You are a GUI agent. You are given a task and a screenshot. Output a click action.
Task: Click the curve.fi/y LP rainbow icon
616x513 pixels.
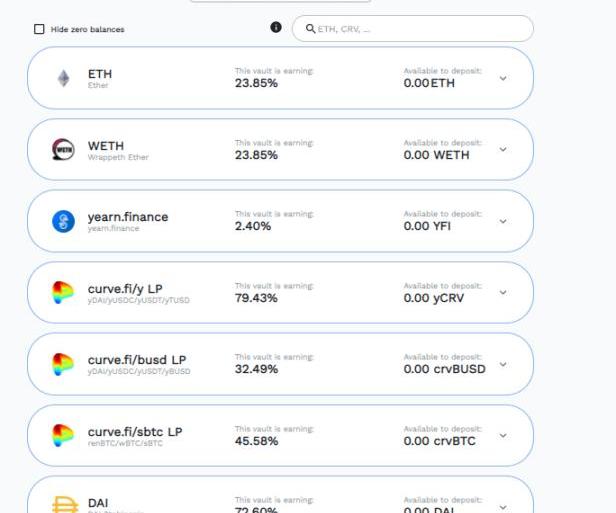[x=63, y=293]
